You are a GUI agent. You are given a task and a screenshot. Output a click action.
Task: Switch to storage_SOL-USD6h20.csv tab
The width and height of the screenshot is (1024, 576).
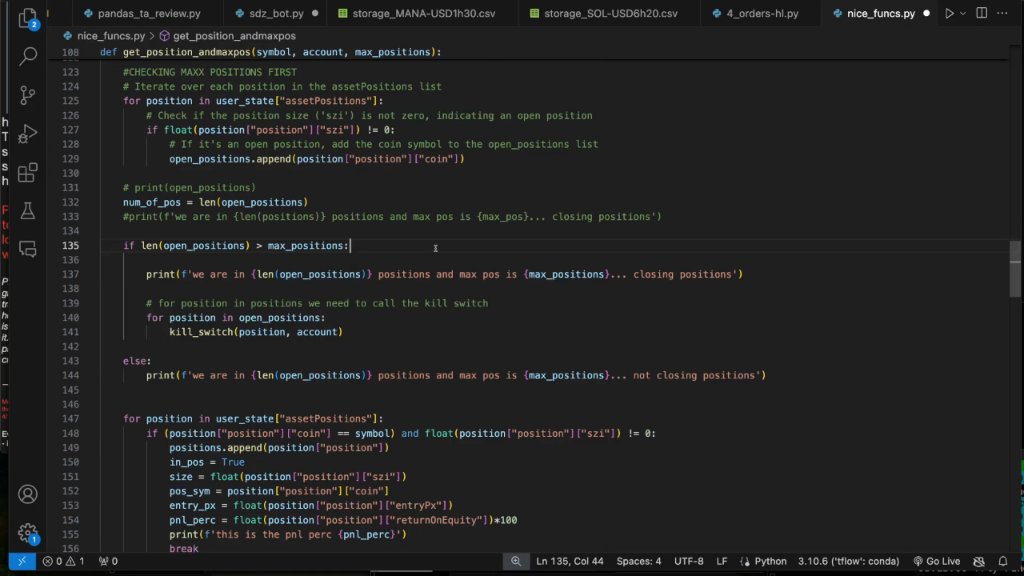(611, 13)
